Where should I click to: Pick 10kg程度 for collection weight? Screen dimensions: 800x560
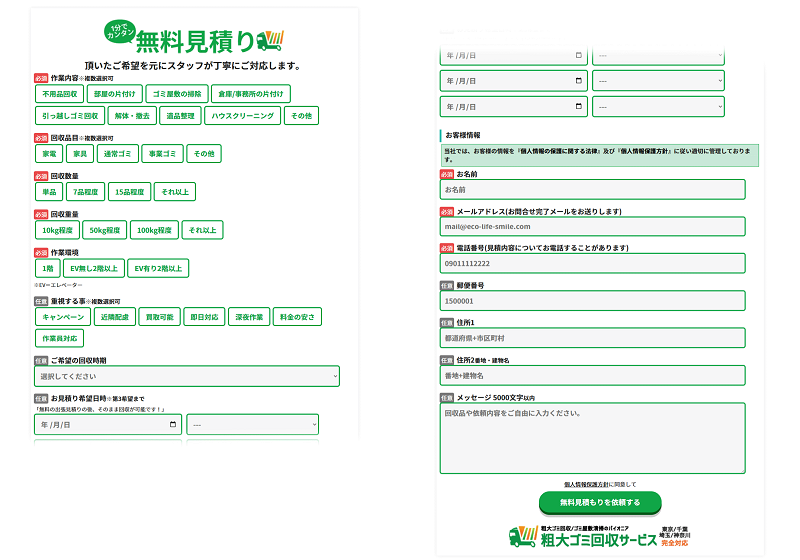(57, 230)
